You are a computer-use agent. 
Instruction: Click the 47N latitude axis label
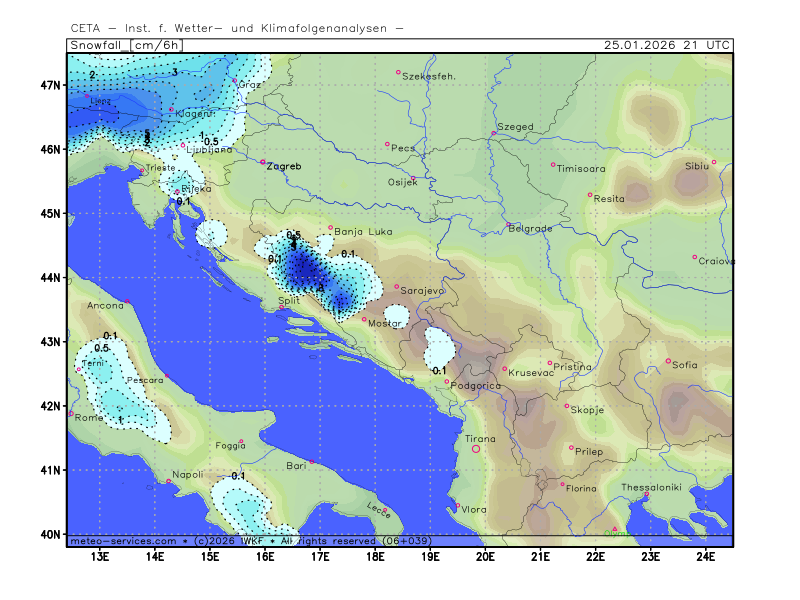[51, 85]
